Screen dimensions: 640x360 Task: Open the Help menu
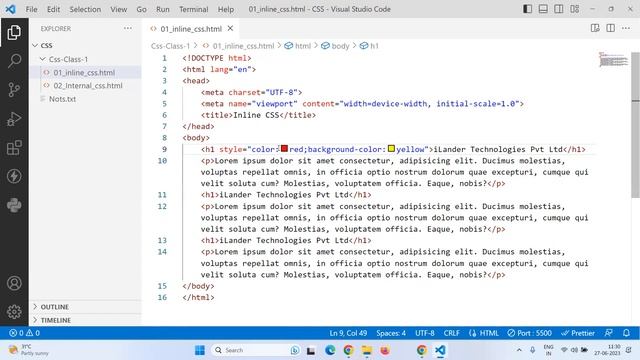click(225, 9)
